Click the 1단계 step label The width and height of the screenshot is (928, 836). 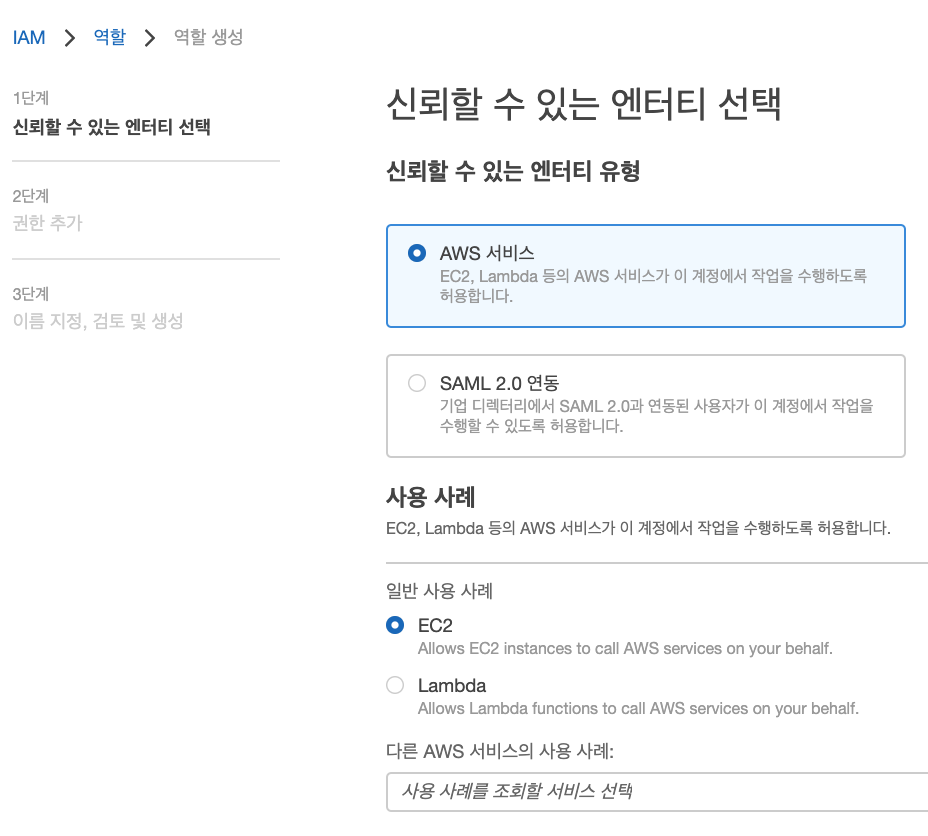[x=31, y=98]
